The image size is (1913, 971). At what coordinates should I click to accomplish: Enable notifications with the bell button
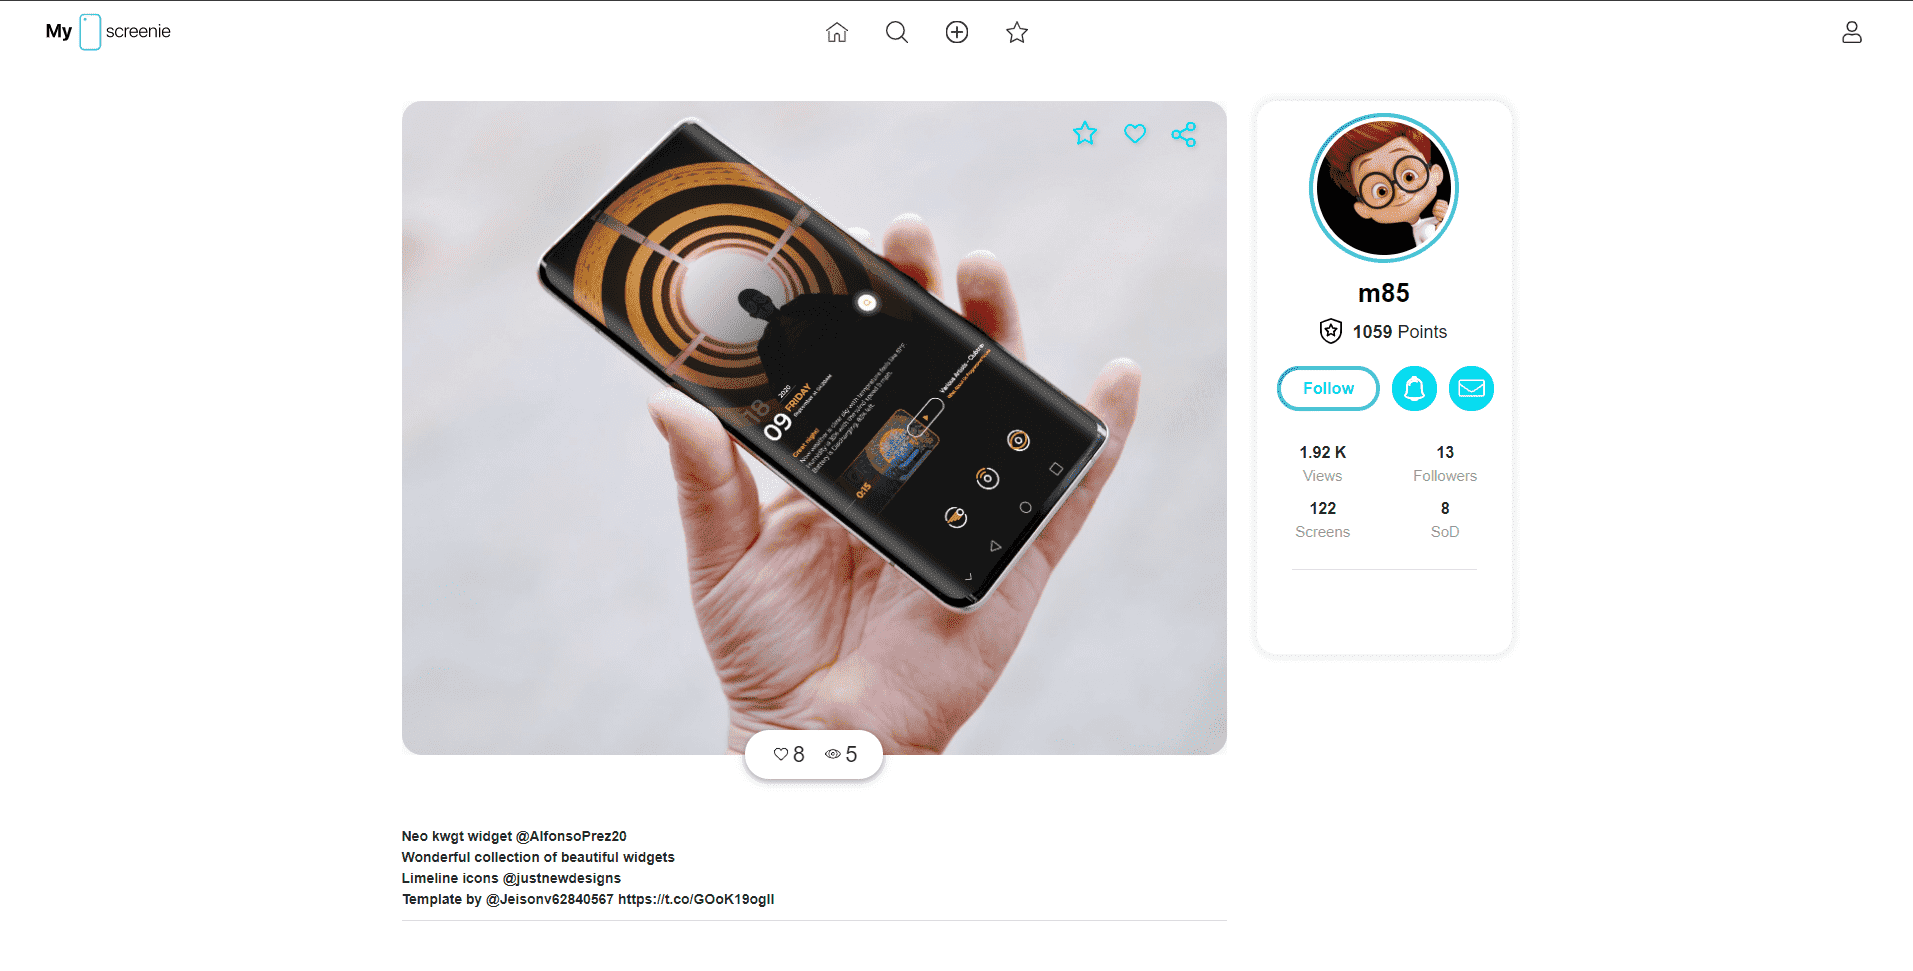1414,388
